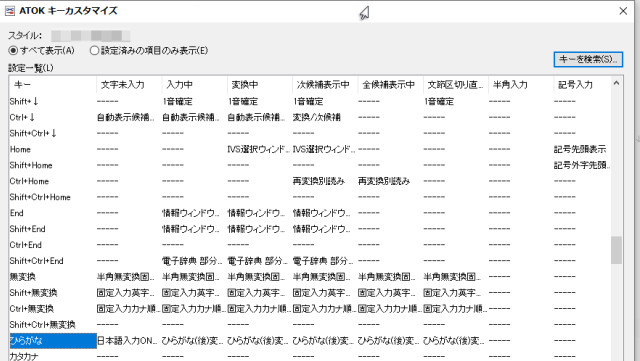Click 再変換別読み under 次候補表示中
Image resolution: width=640 pixels, height=361 pixels.
click(319, 181)
